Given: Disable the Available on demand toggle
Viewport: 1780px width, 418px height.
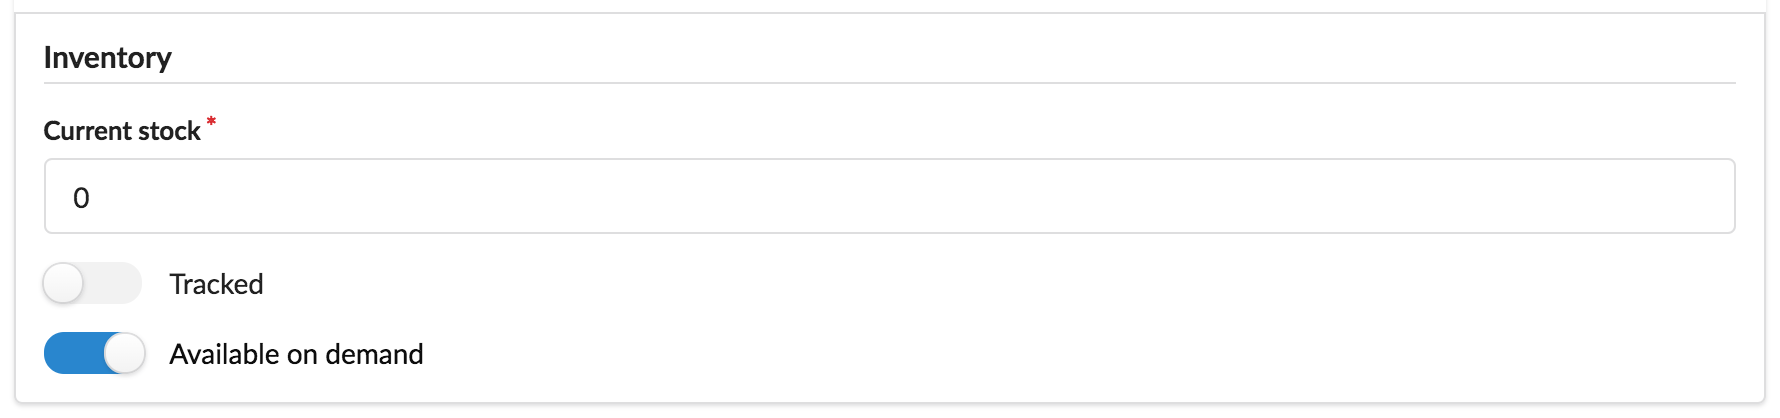Looking at the screenshot, I should [x=94, y=353].
